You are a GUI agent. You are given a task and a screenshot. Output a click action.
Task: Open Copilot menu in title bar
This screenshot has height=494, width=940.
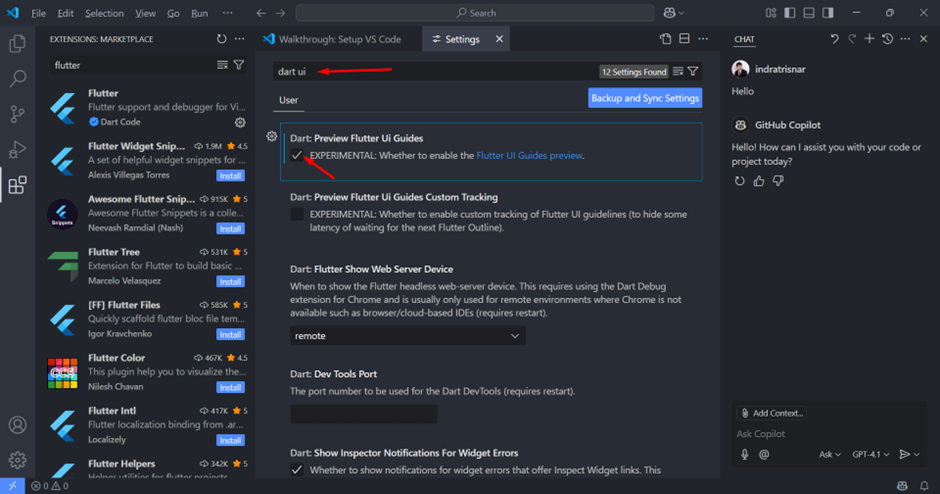(x=674, y=13)
